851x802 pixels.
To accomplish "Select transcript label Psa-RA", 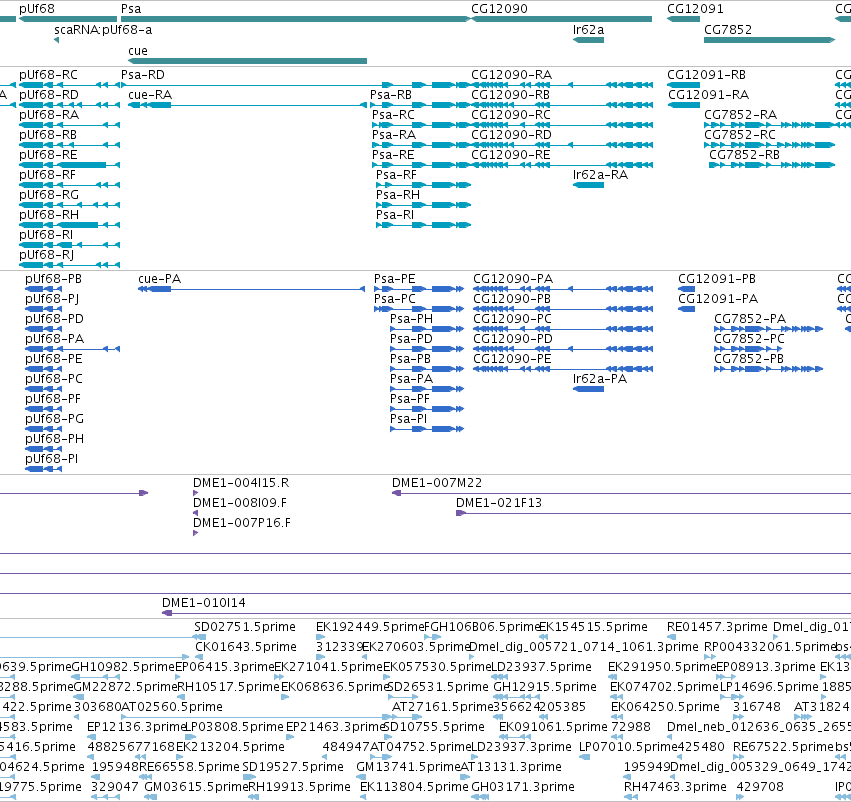I will pyautogui.click(x=394, y=135).
